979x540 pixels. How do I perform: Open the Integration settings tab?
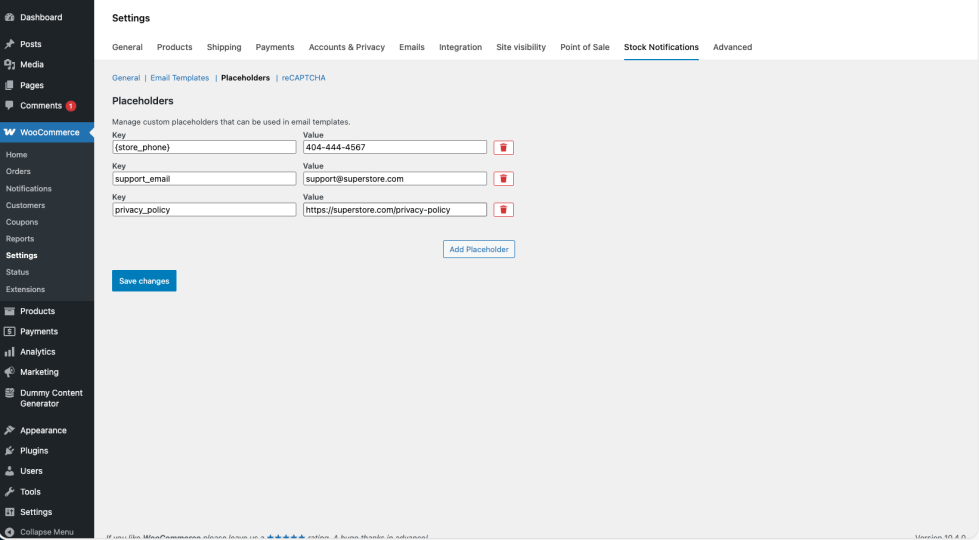point(460,47)
